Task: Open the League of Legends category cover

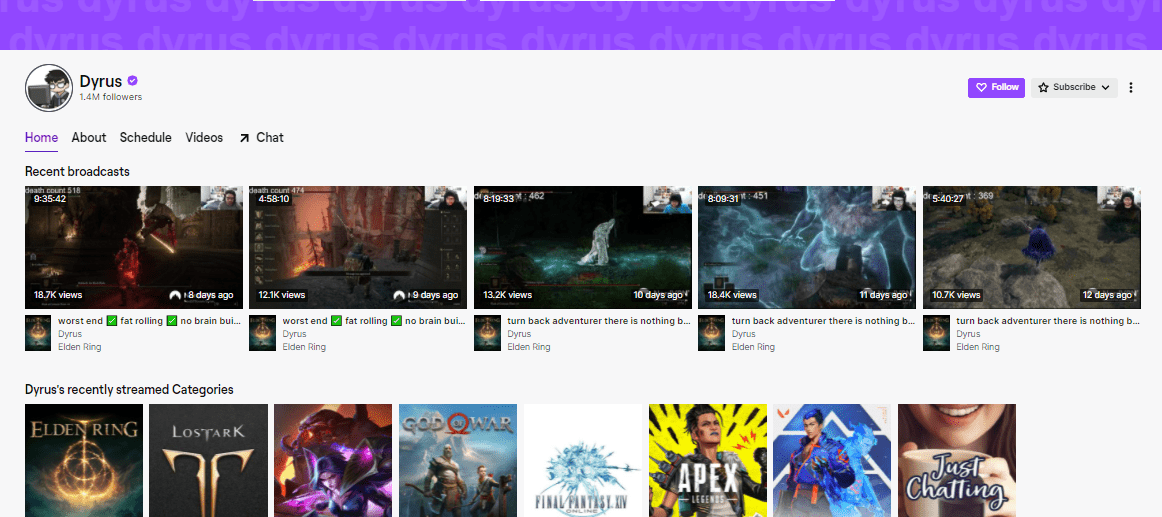Action: pyautogui.click(x=333, y=460)
